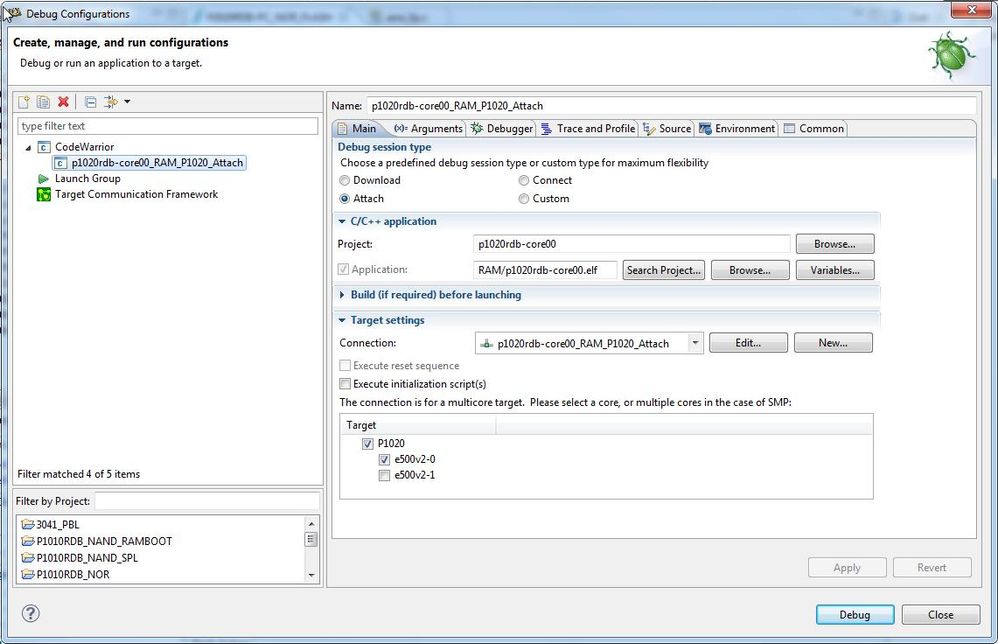Click the Filter by Project field
998x644 pixels.
pyautogui.click(x=207, y=501)
